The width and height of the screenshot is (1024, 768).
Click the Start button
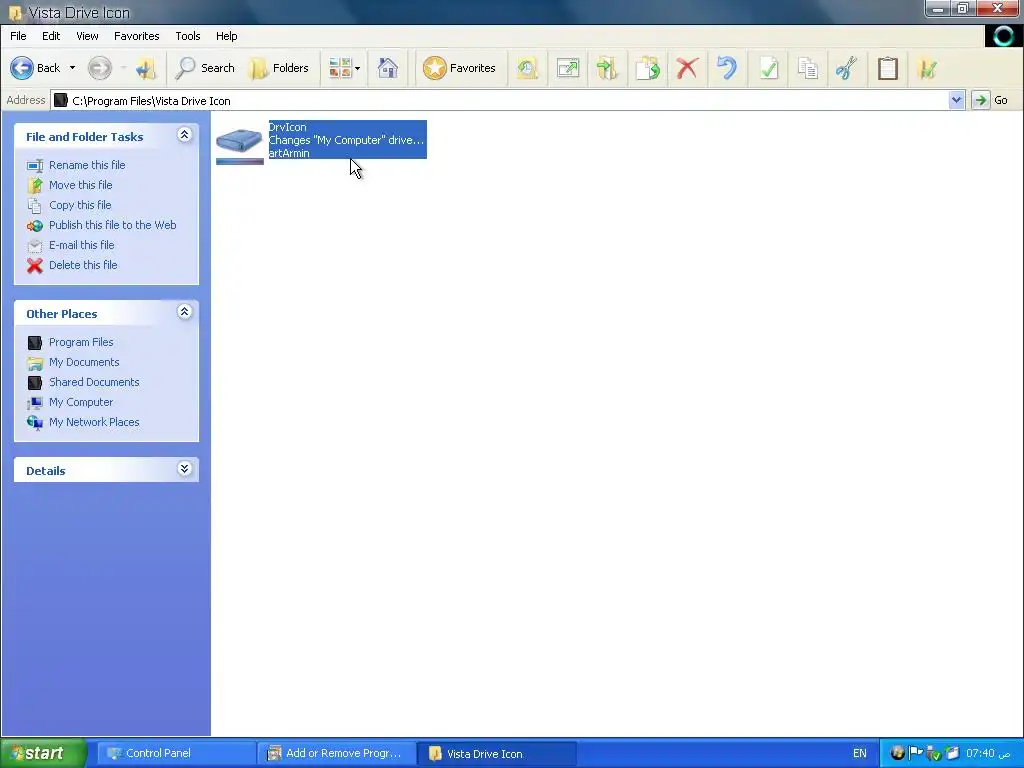click(x=44, y=753)
